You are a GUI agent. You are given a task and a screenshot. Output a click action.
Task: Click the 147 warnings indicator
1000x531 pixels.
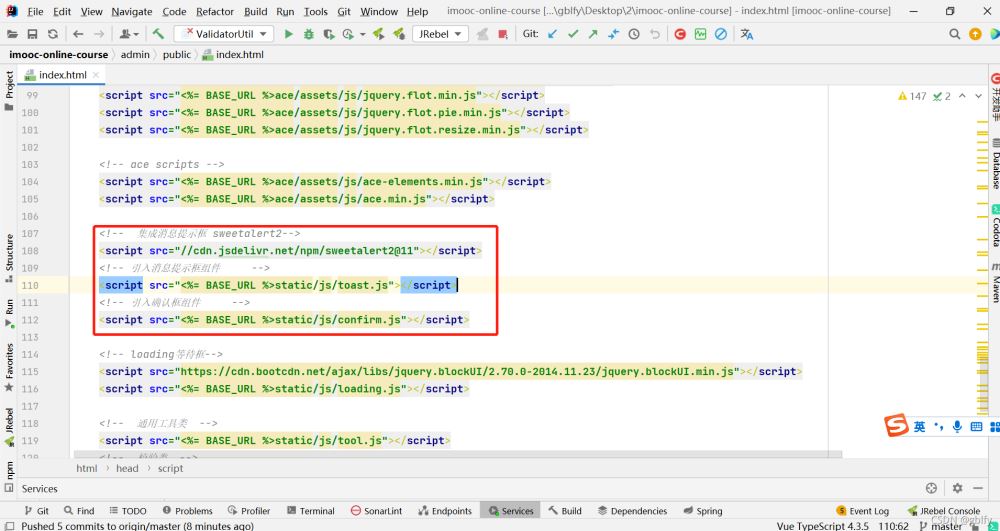coord(912,96)
